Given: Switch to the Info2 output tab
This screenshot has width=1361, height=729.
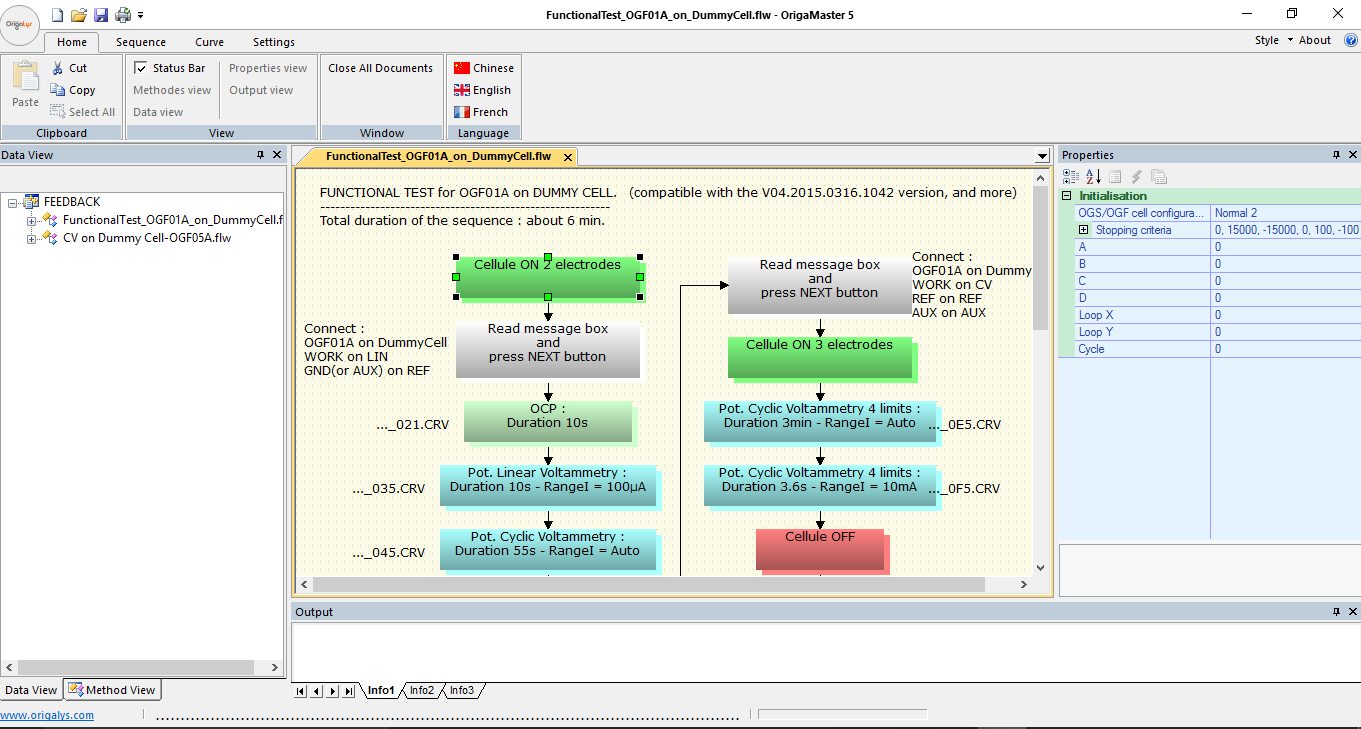Looking at the screenshot, I should tap(422, 690).
